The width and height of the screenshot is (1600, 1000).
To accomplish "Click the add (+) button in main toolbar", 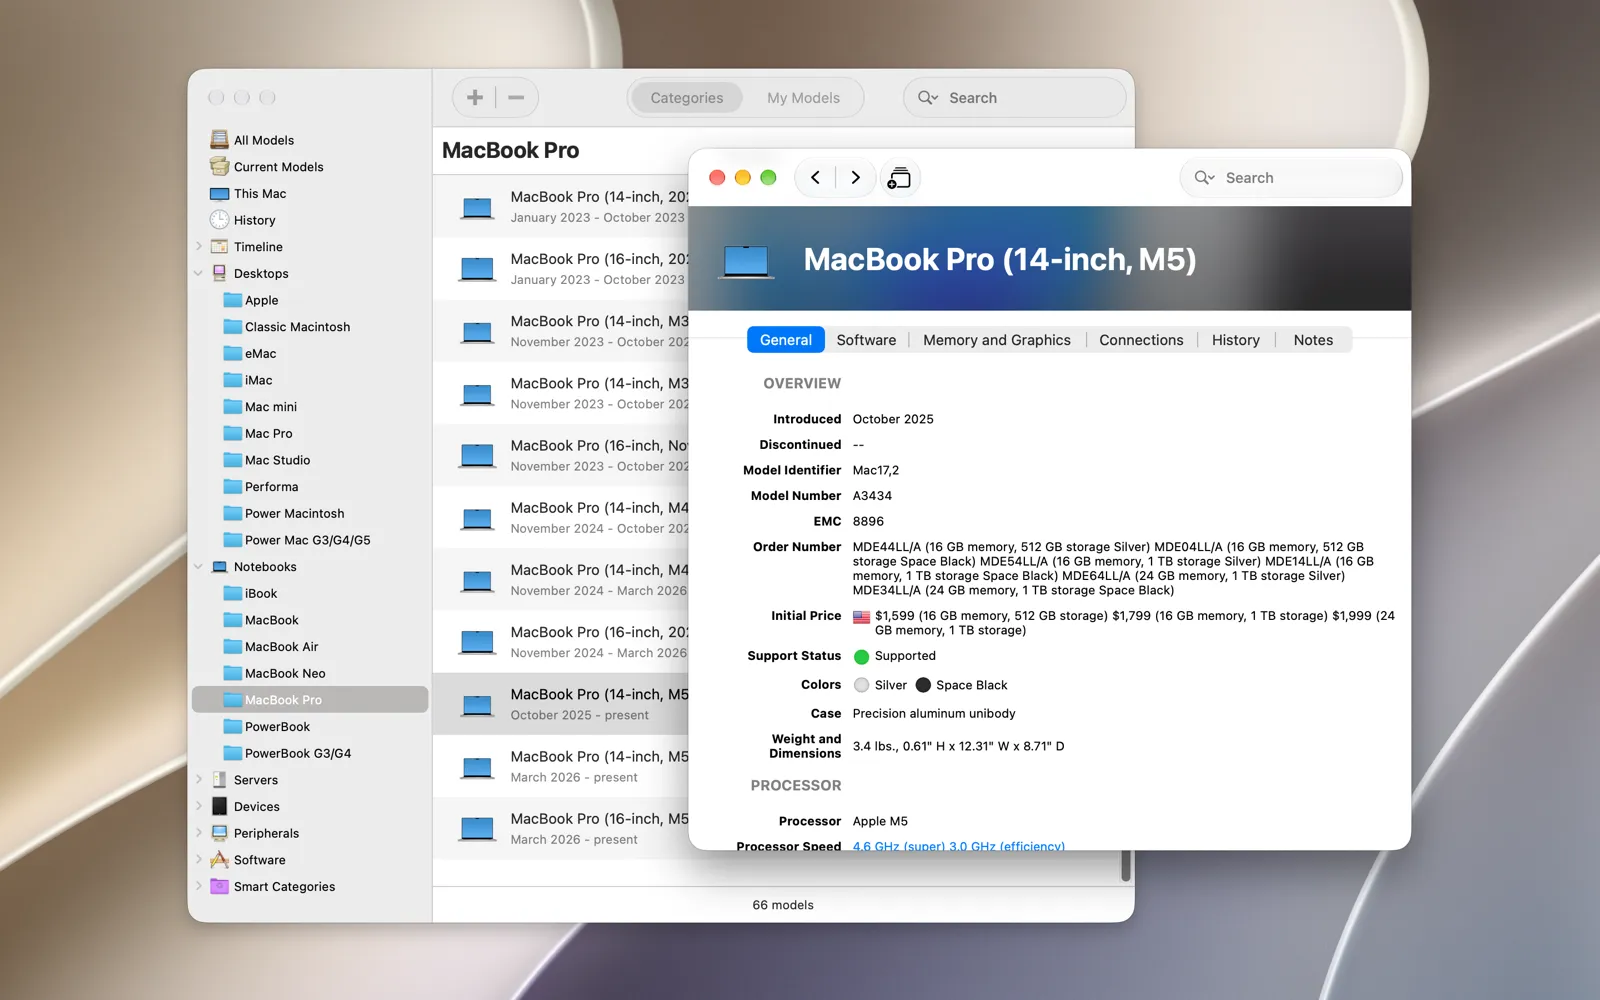I will 475,97.
